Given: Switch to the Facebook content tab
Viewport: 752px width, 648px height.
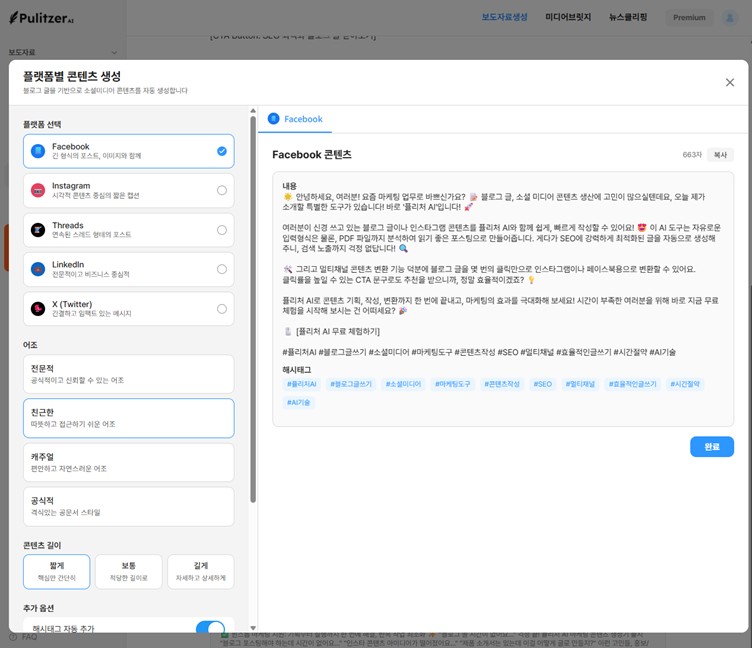Looking at the screenshot, I should coord(295,119).
